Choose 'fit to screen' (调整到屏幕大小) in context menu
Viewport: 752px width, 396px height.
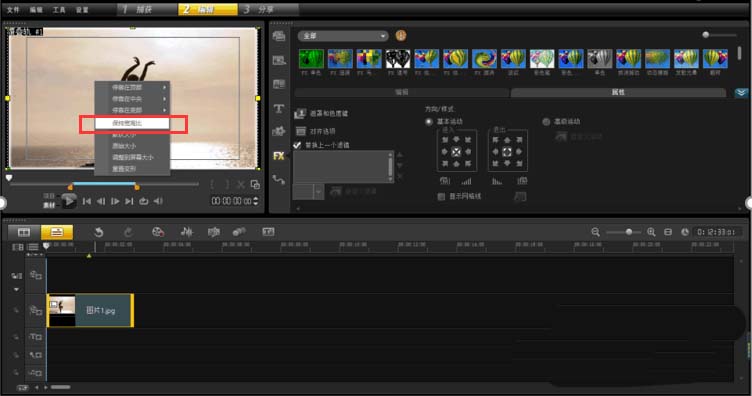(x=133, y=157)
